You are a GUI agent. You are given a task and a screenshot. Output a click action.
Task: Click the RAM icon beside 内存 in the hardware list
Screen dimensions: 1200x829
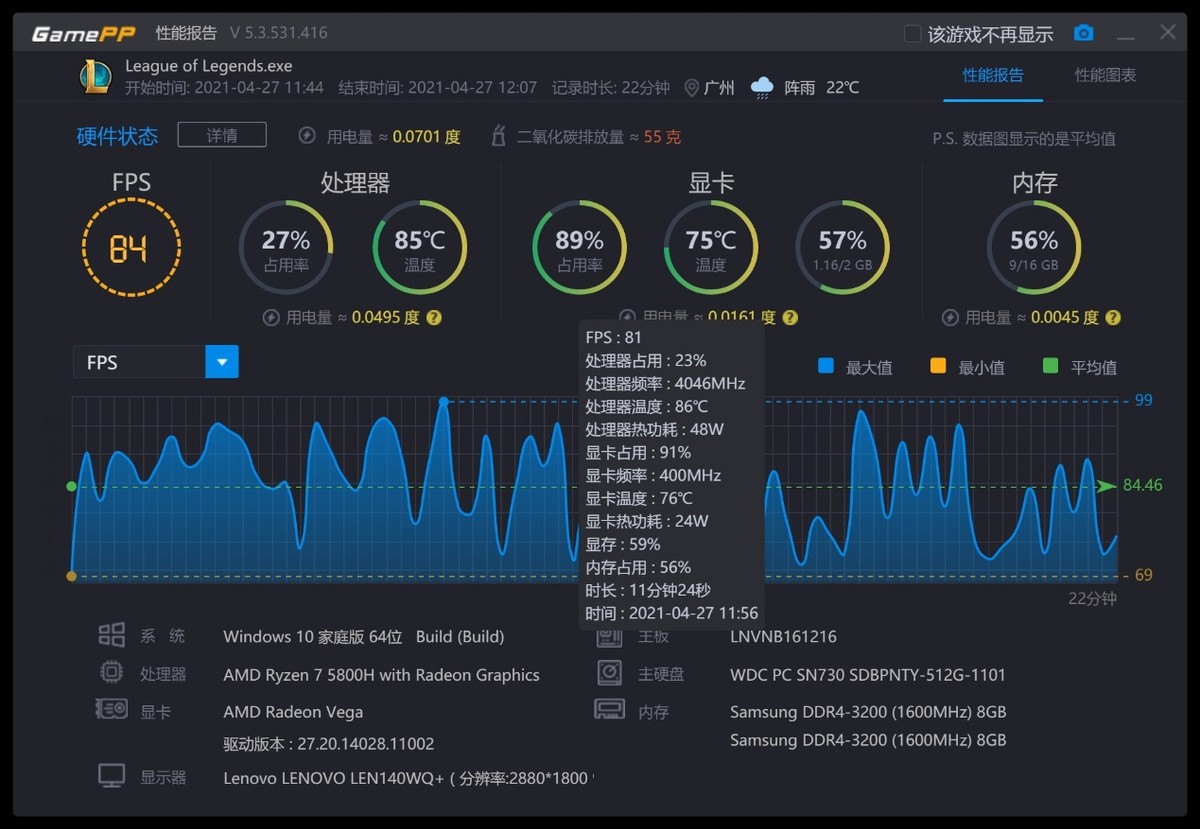610,710
